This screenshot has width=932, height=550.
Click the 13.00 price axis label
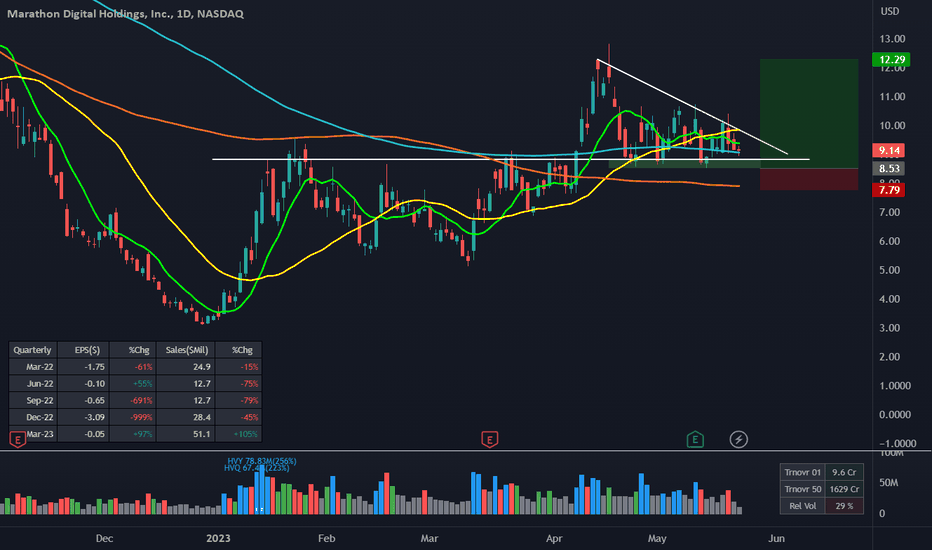tap(892, 39)
